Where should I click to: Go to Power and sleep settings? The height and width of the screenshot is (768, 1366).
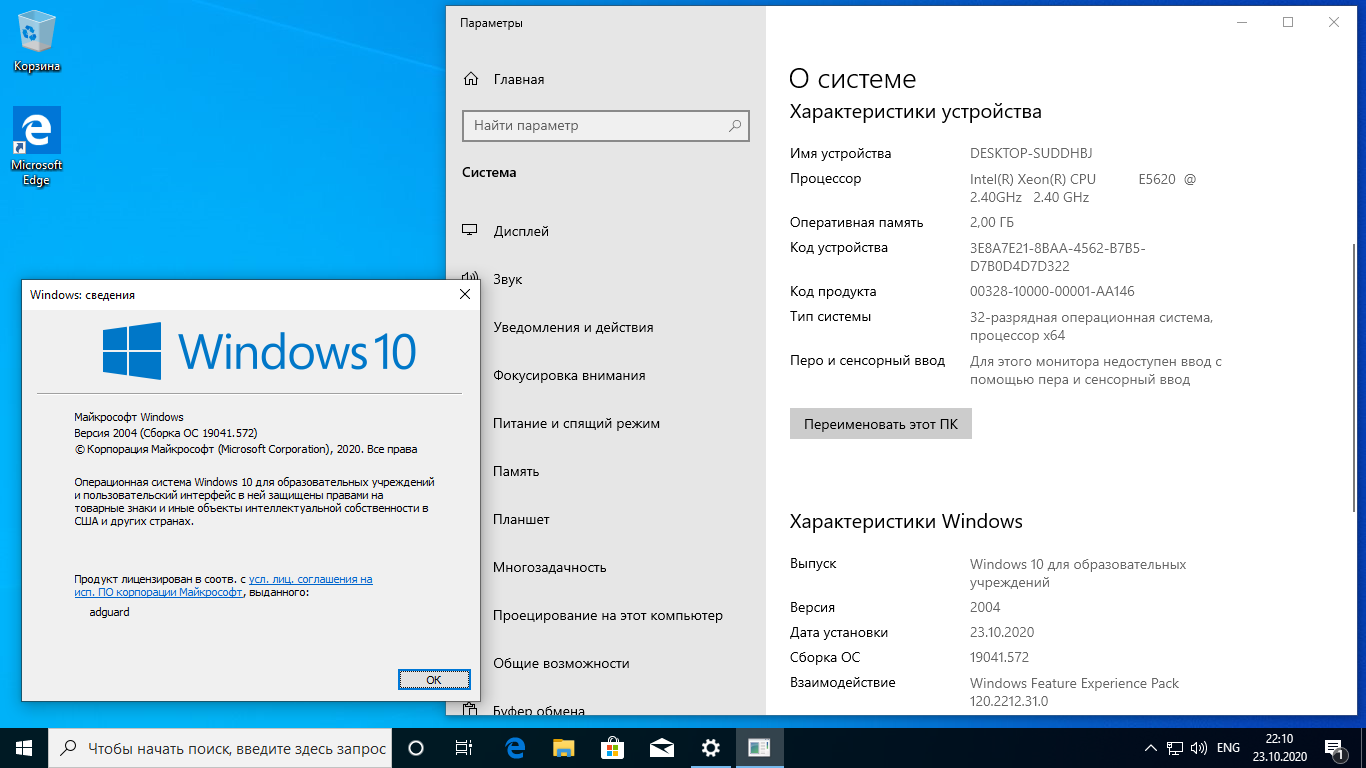[x=576, y=423]
